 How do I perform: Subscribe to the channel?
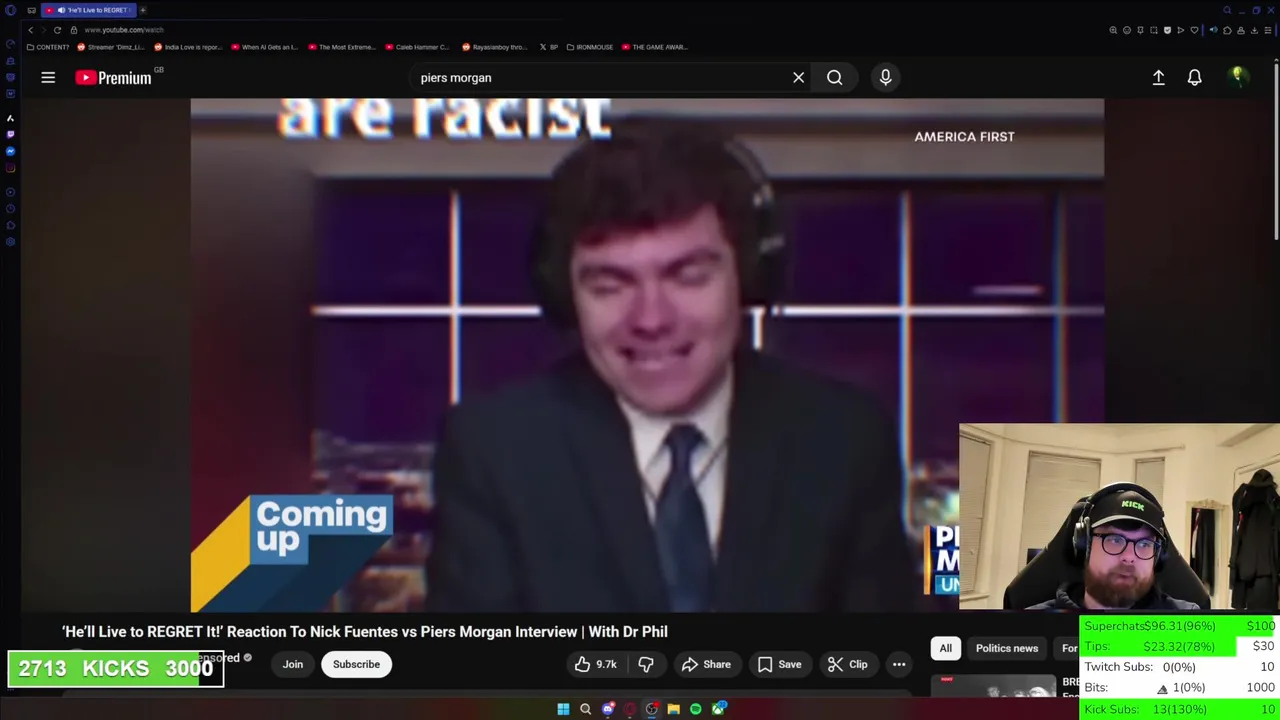[356, 664]
